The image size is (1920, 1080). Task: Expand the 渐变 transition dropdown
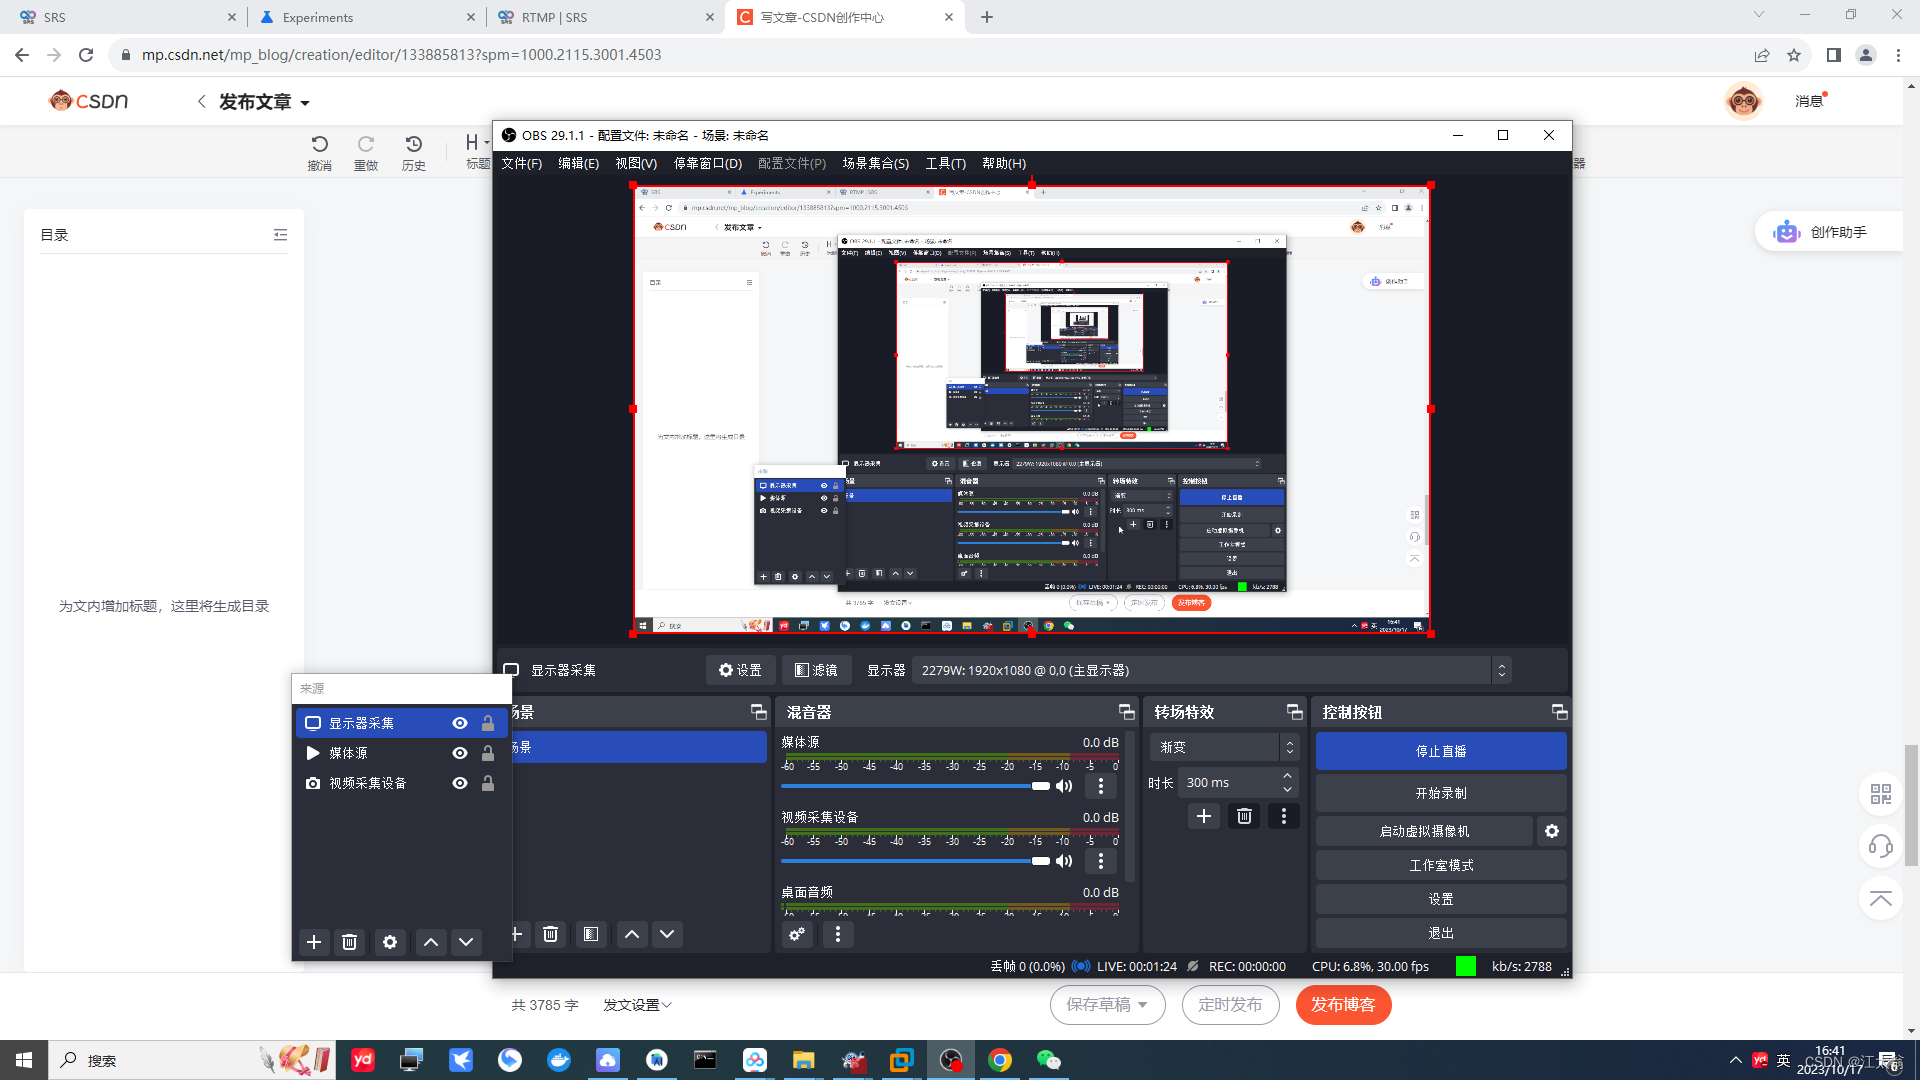point(1289,747)
